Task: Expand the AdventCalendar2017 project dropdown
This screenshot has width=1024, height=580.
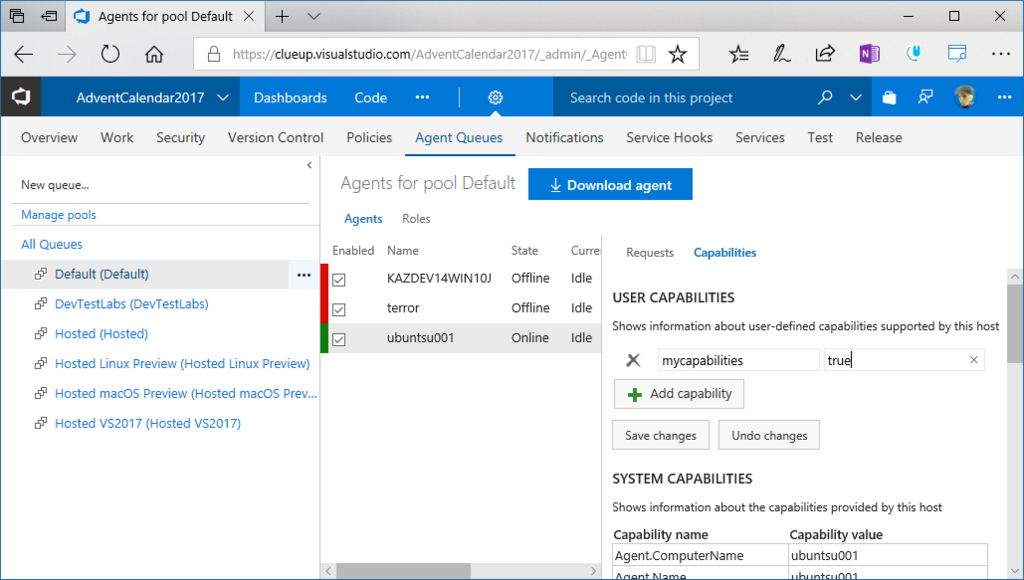Action: tap(223, 97)
